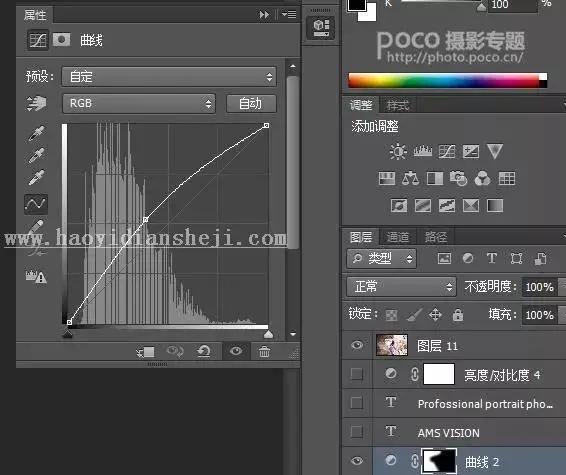Add a Curves adjustment from Adjustments panel

[x=447, y=152]
